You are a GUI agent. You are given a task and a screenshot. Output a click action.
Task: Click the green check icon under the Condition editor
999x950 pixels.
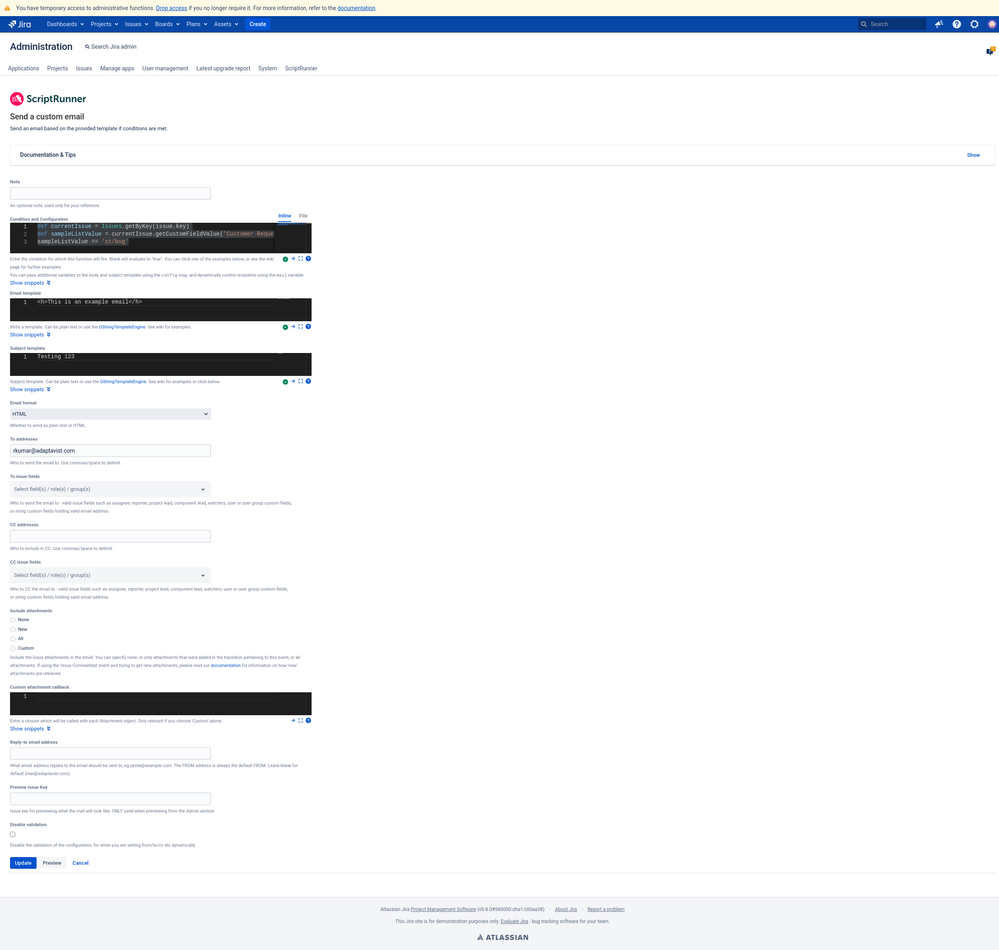pyautogui.click(x=286, y=259)
